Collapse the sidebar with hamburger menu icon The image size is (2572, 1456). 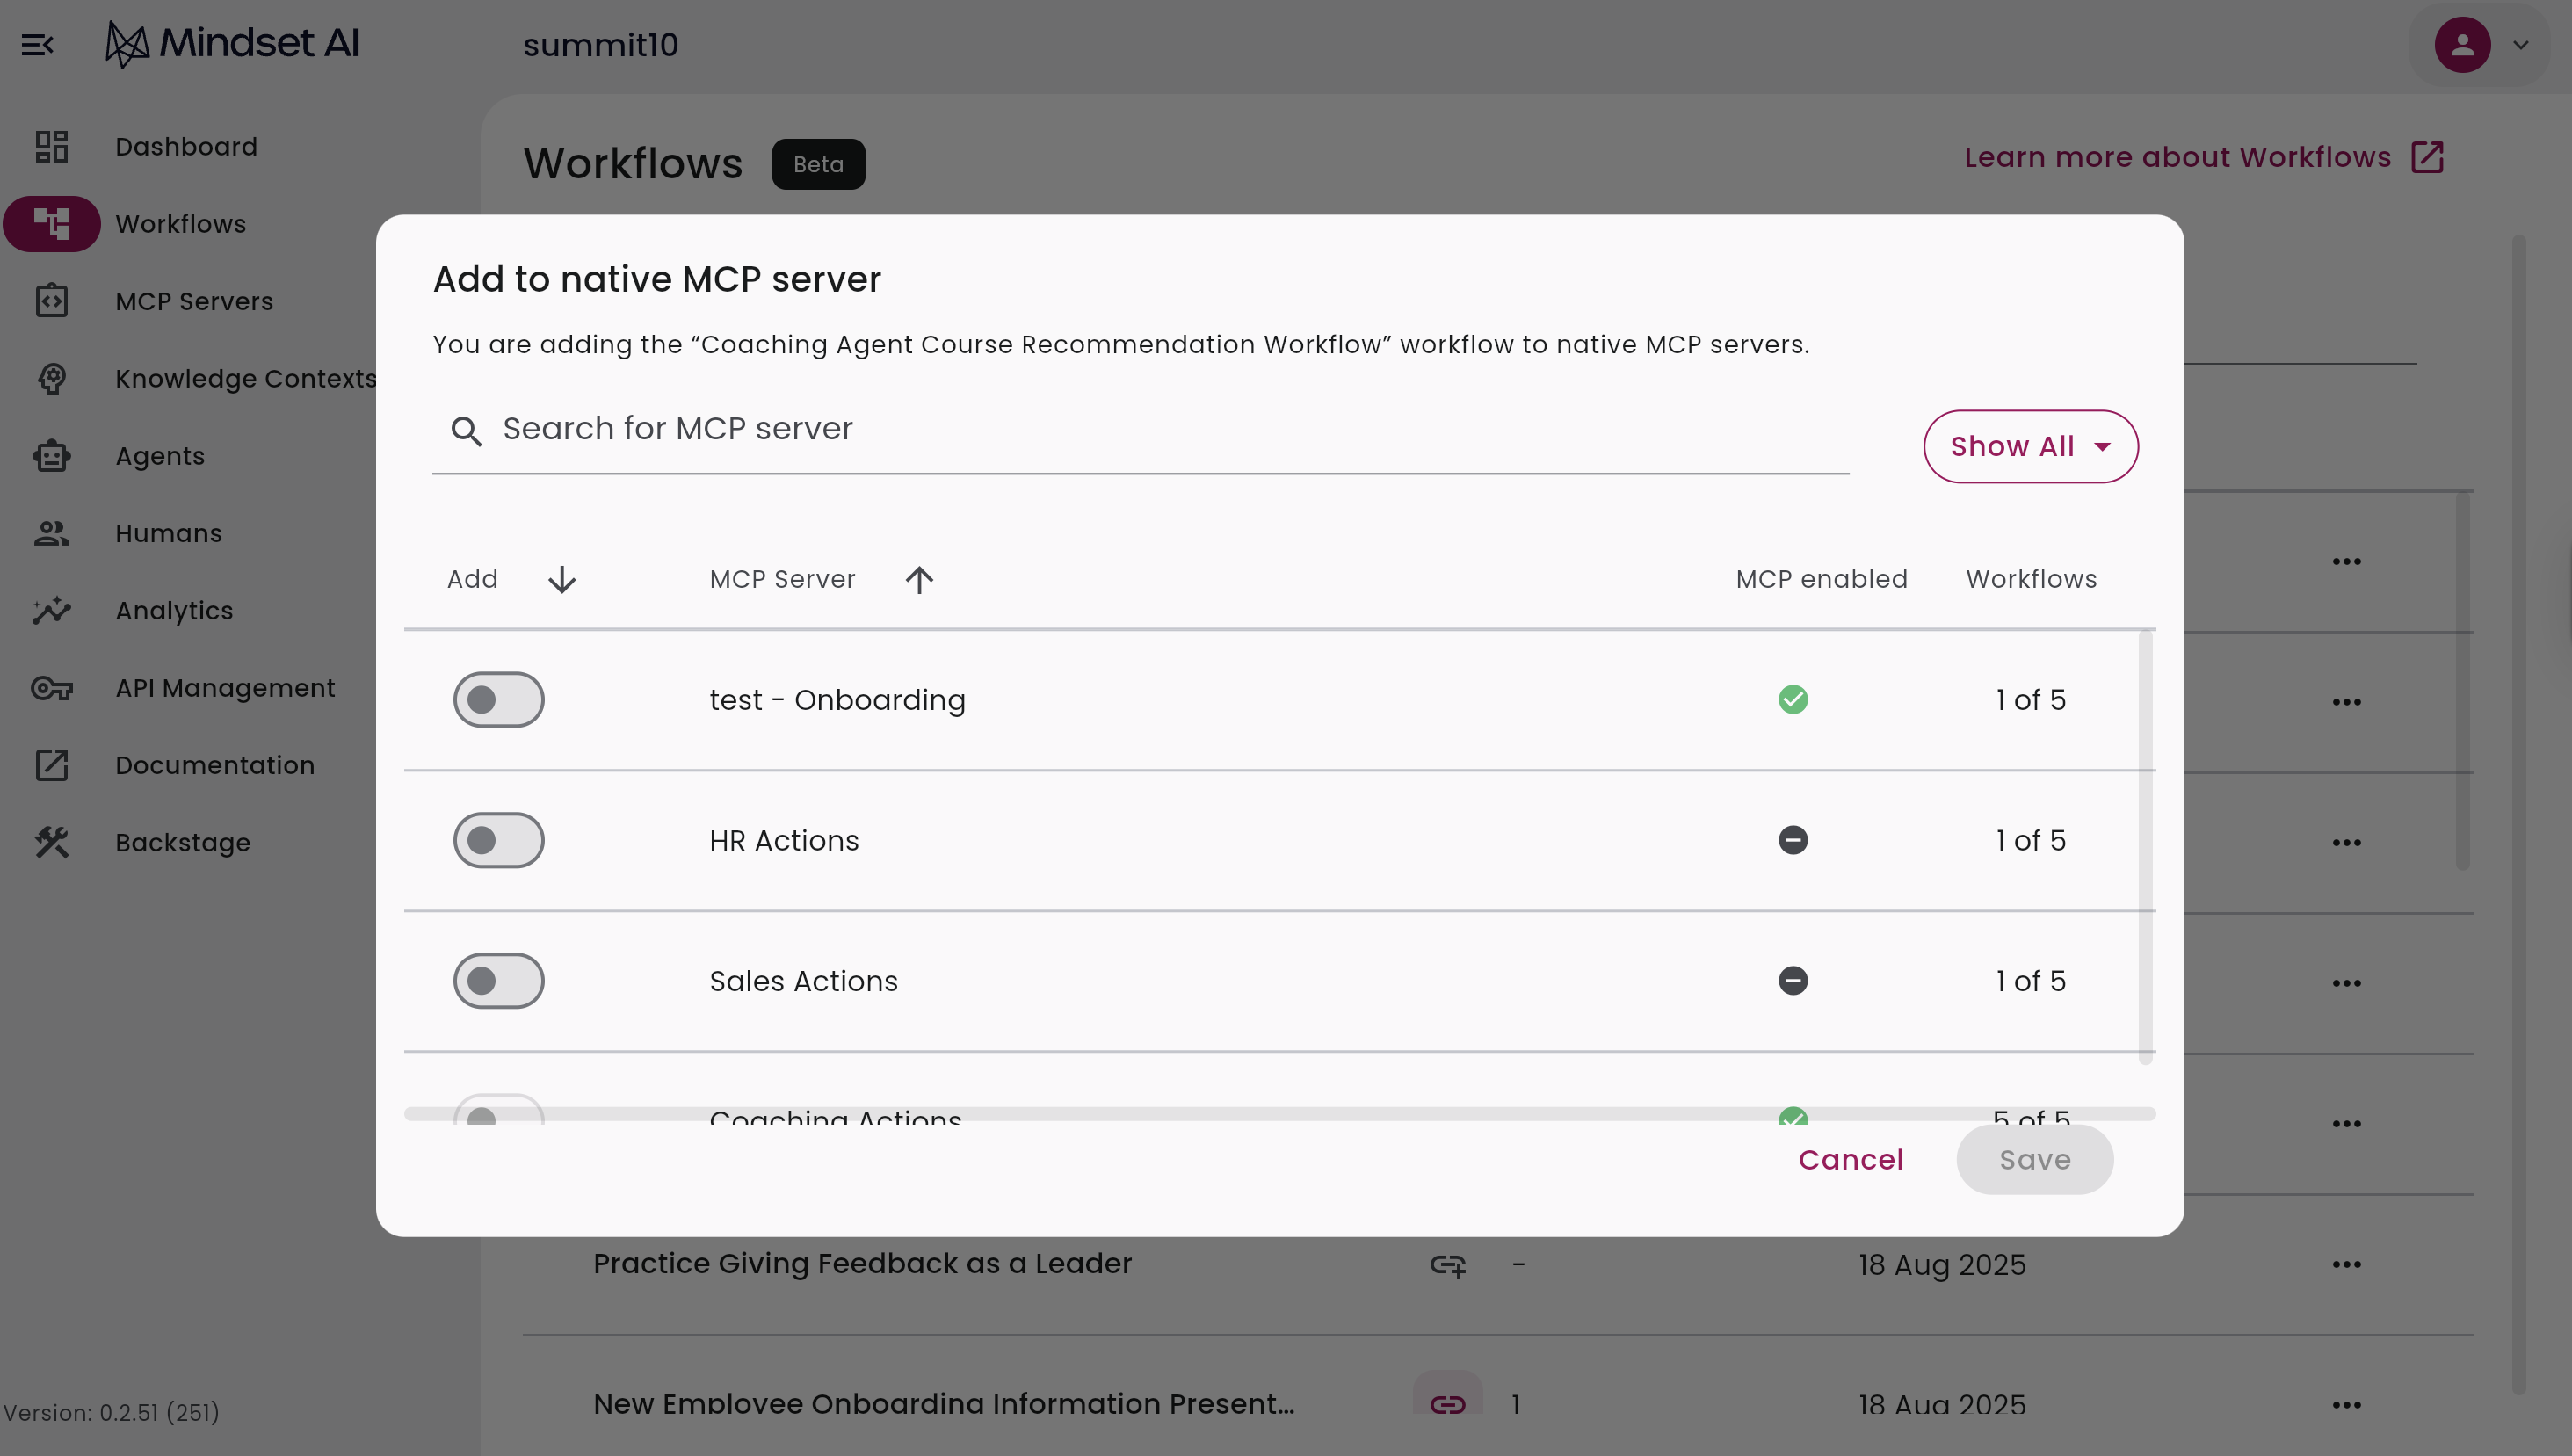[x=37, y=45]
